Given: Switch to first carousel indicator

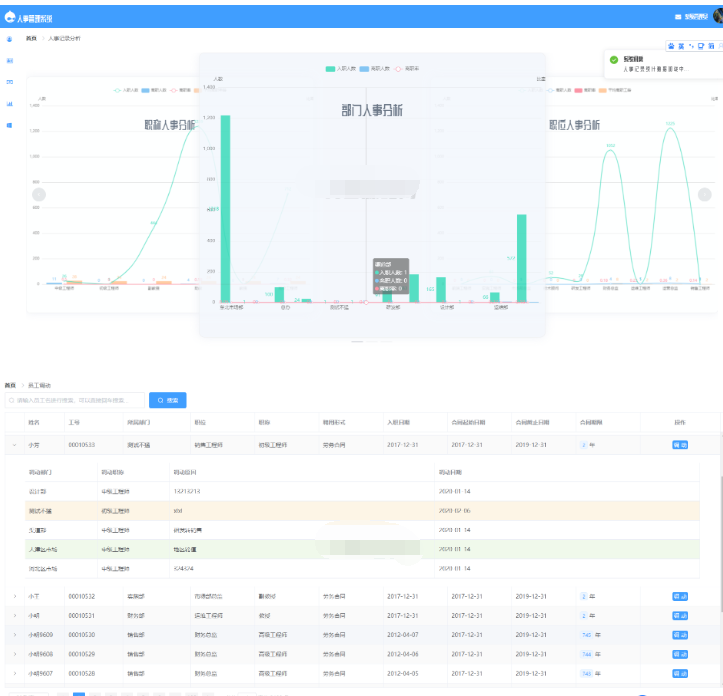Looking at the screenshot, I should coord(357,342).
